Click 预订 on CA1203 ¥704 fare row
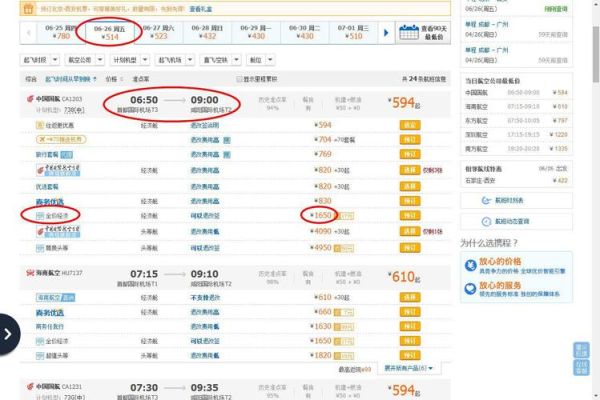600x400 pixels. coord(410,140)
